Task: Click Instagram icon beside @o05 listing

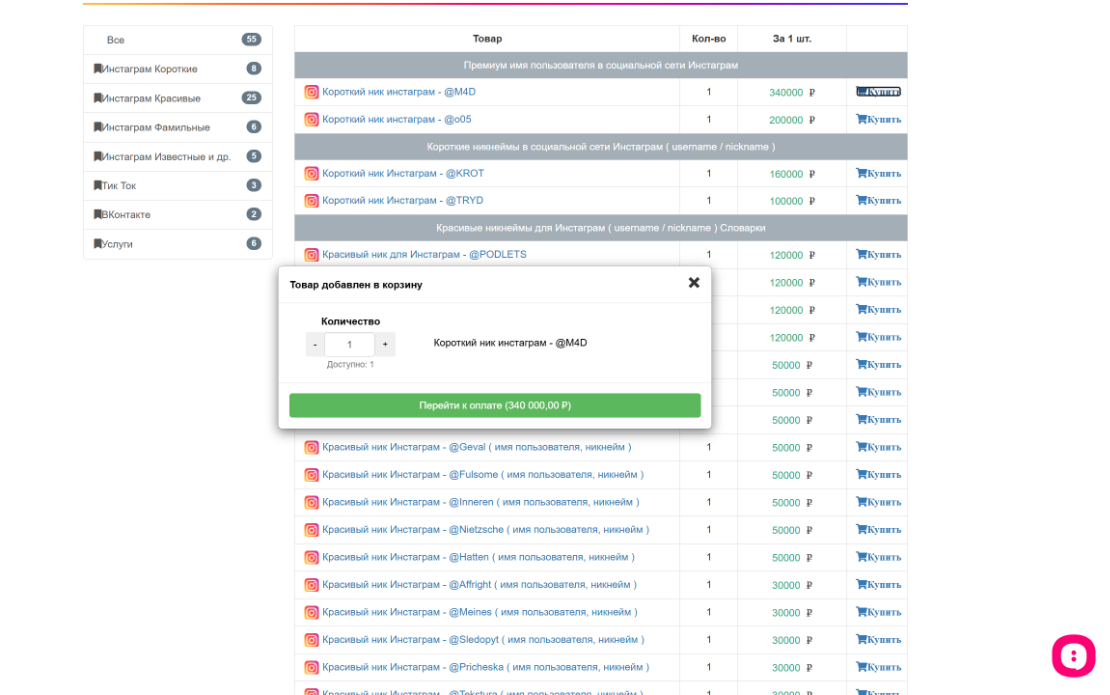Action: tap(311, 120)
